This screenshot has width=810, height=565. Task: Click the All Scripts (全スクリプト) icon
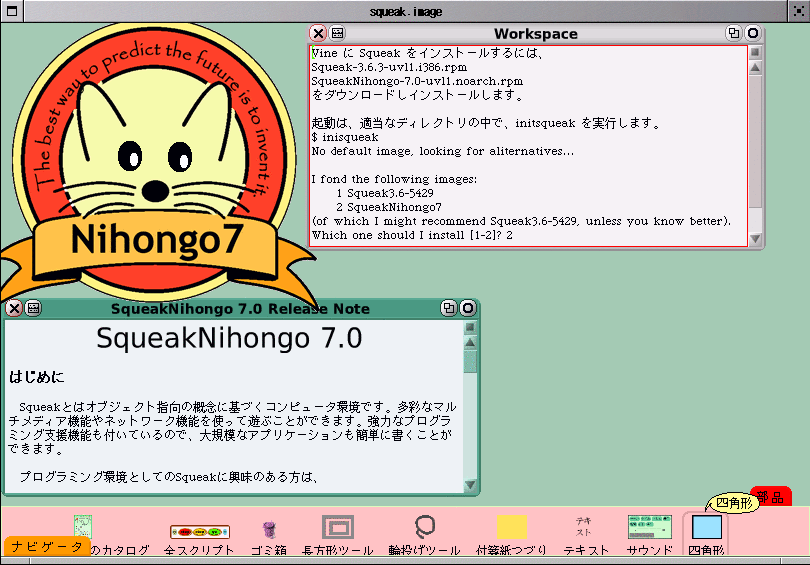tap(198, 531)
